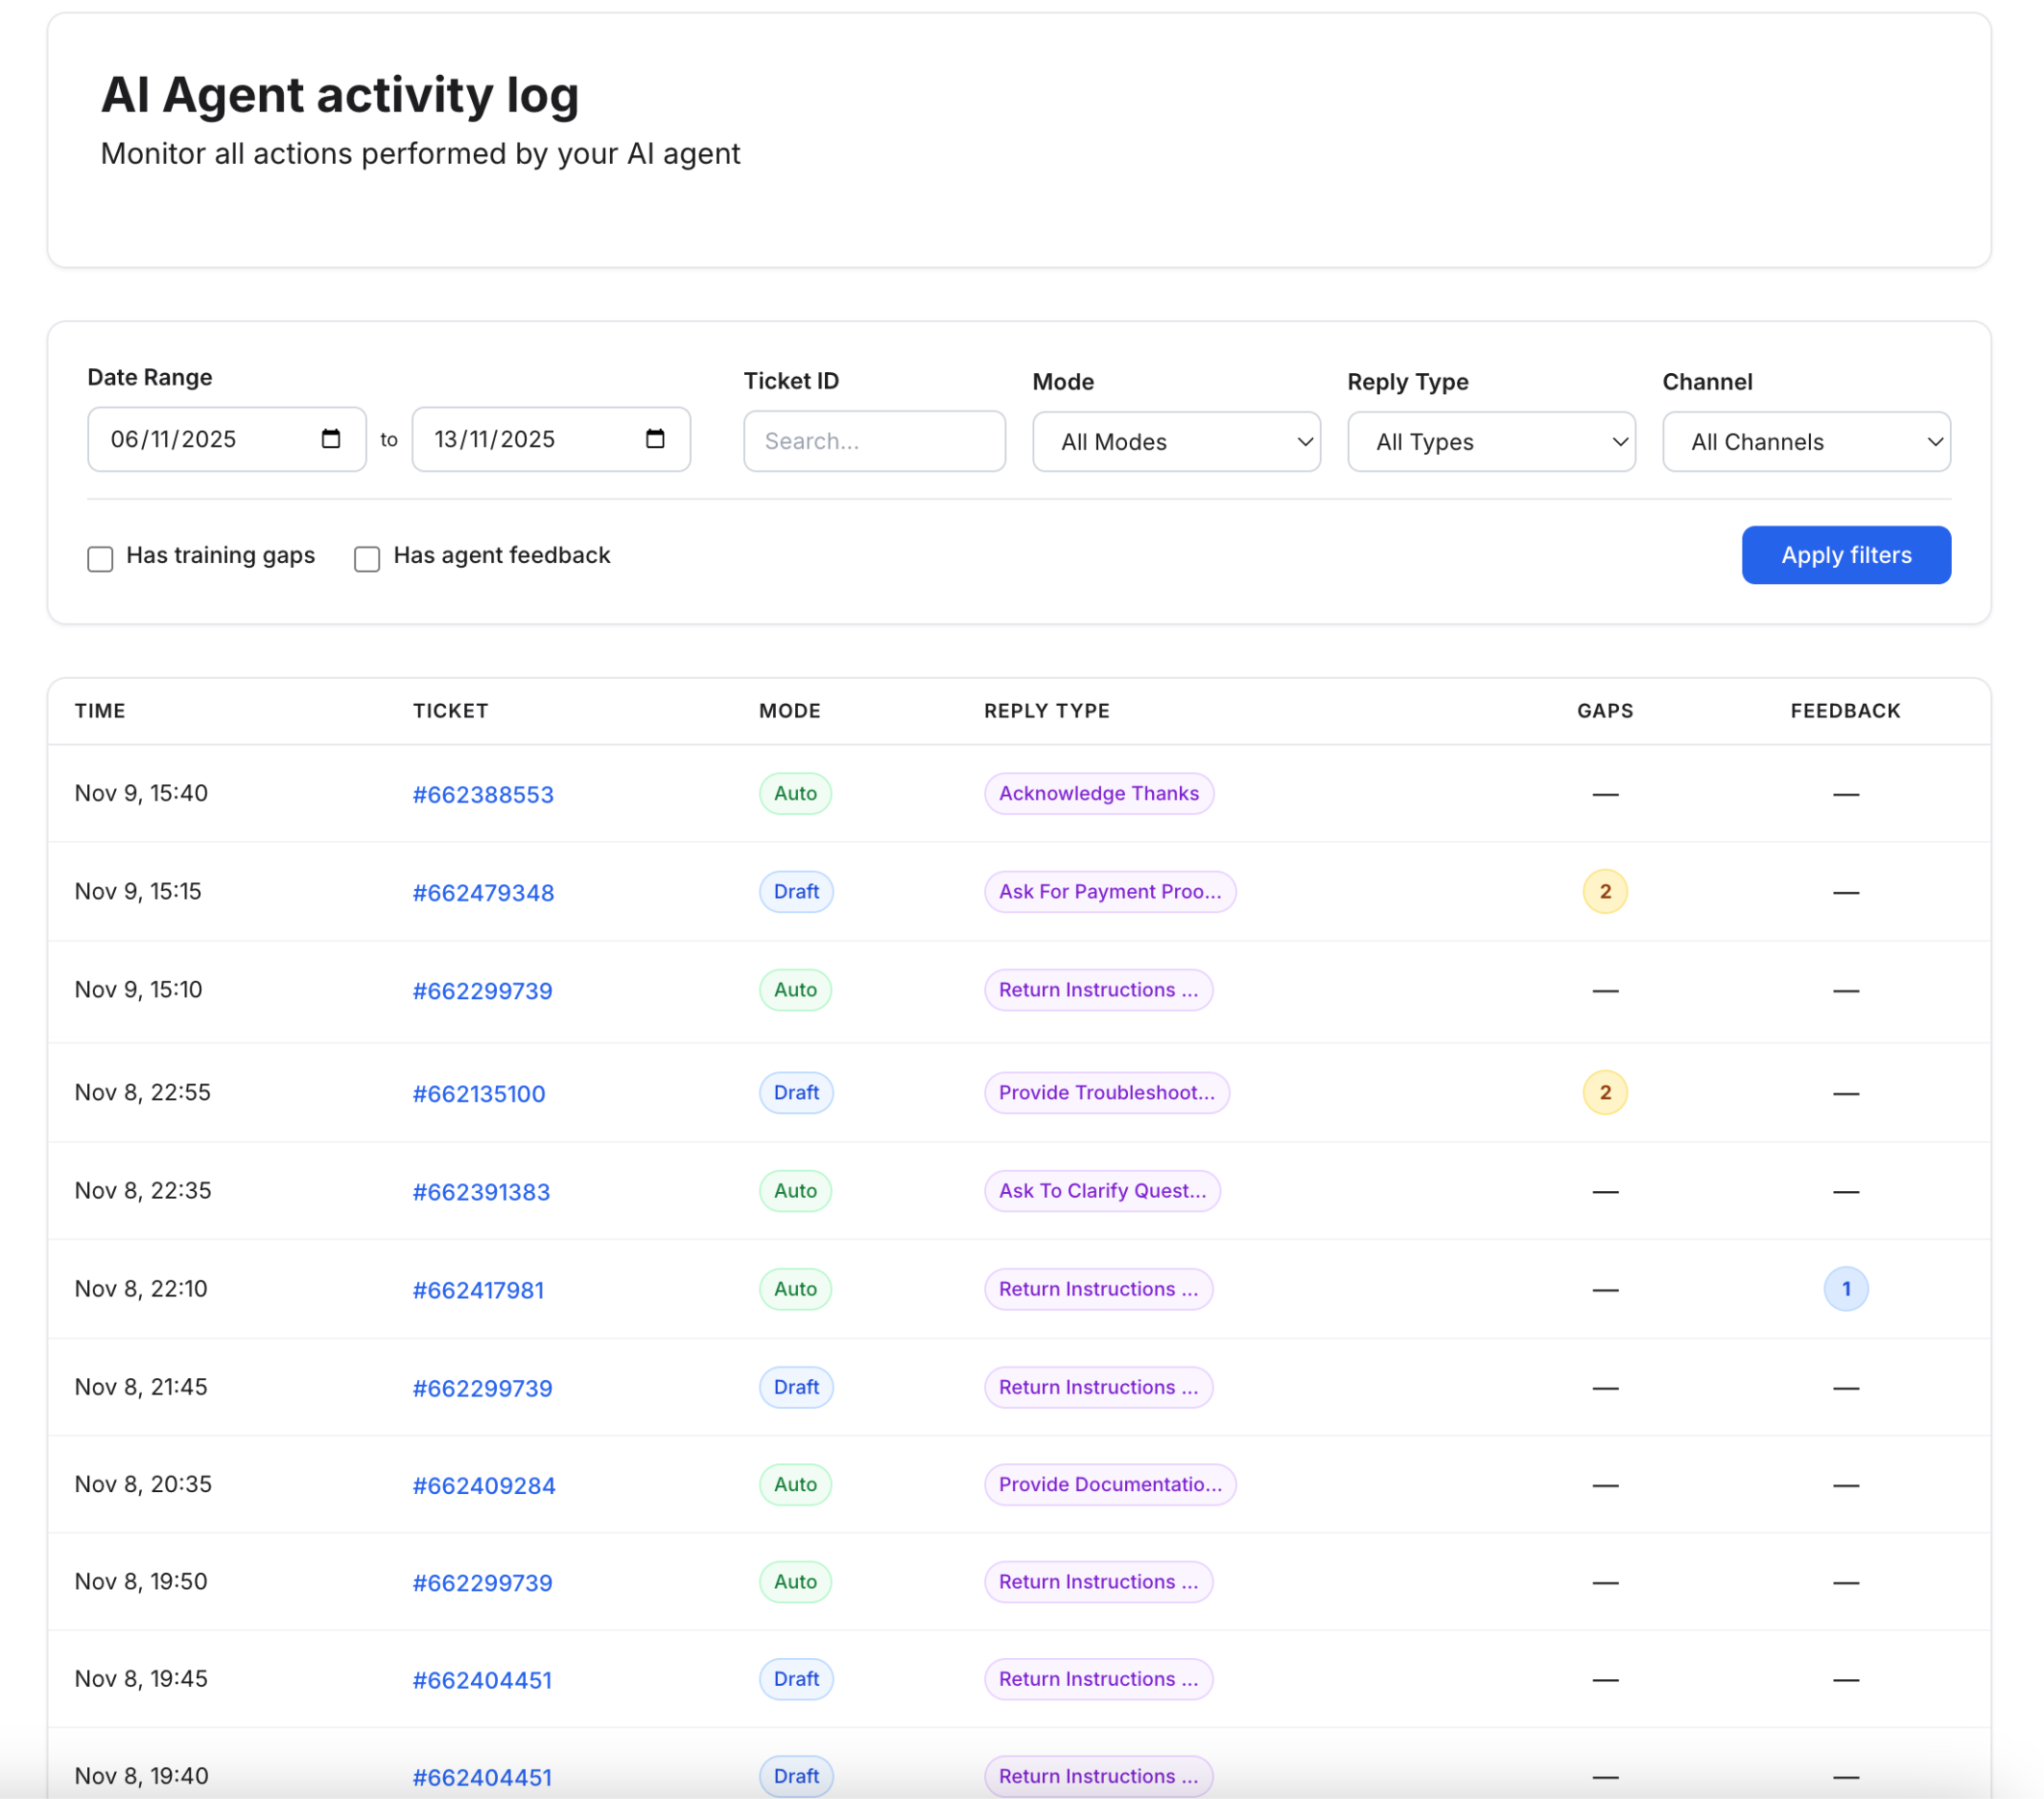Screen dimensions: 2044x1799
Task: Open the All Types reply dropdown
Action: pos(1490,441)
